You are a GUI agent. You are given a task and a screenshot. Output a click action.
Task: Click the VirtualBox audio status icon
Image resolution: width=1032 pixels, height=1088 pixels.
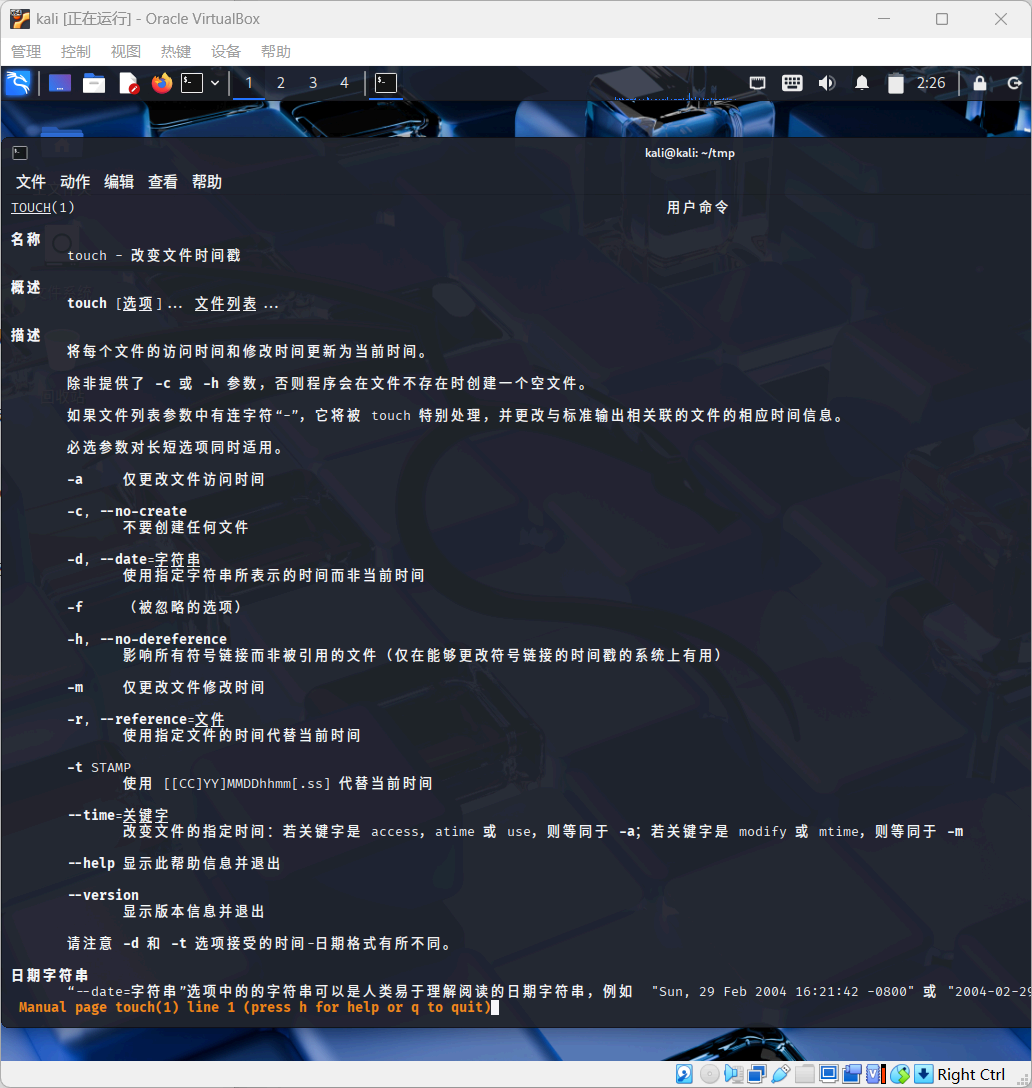pos(733,1074)
